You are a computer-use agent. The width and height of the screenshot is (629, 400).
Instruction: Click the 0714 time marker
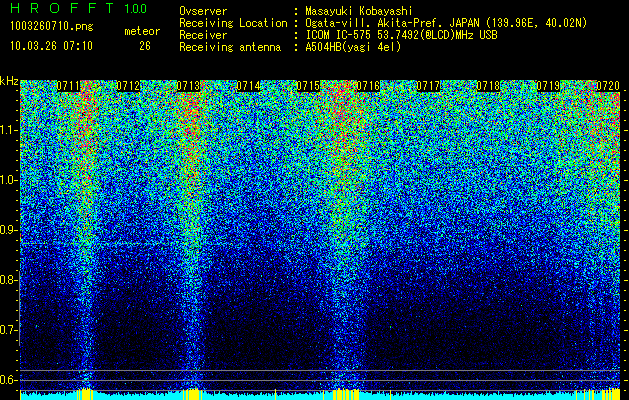click(x=248, y=86)
